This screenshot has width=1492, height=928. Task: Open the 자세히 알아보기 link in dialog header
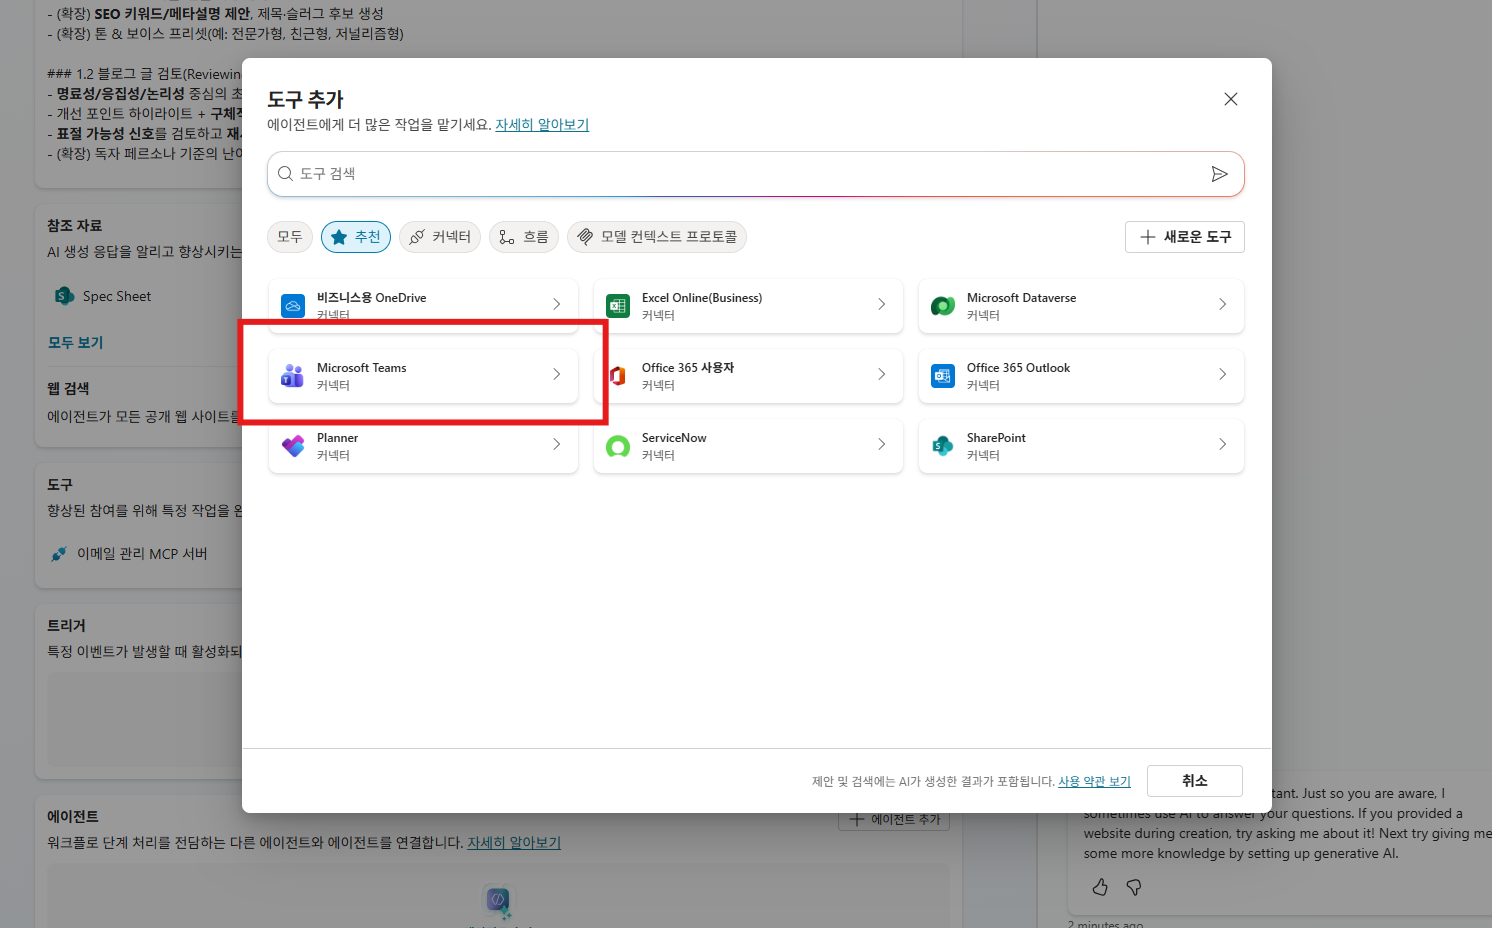click(x=542, y=125)
